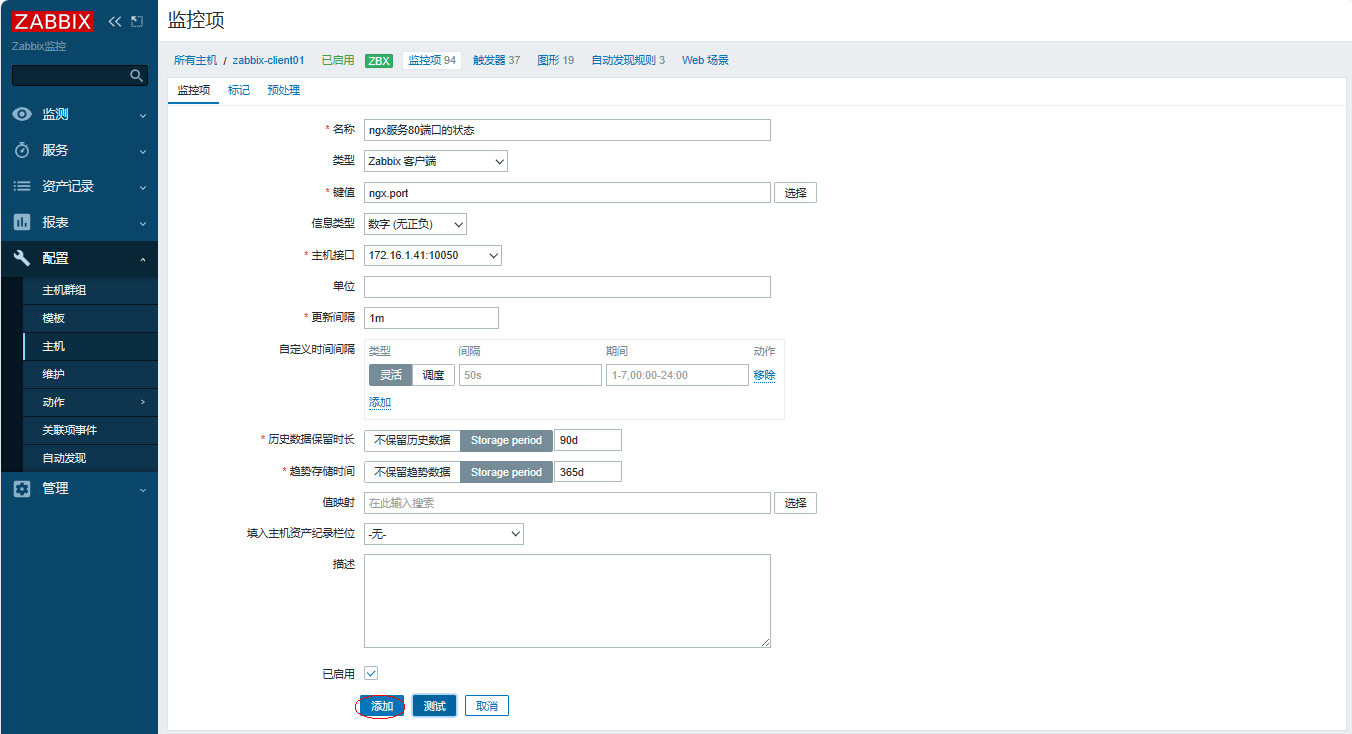Open 触发器 37 link in host header

click(496, 60)
